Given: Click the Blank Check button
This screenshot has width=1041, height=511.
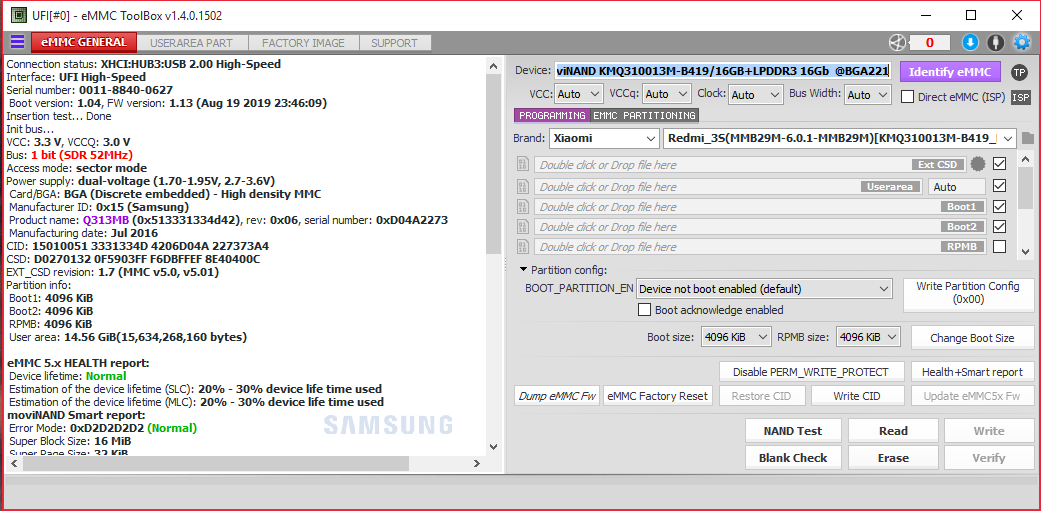Looking at the screenshot, I should click(793, 458).
